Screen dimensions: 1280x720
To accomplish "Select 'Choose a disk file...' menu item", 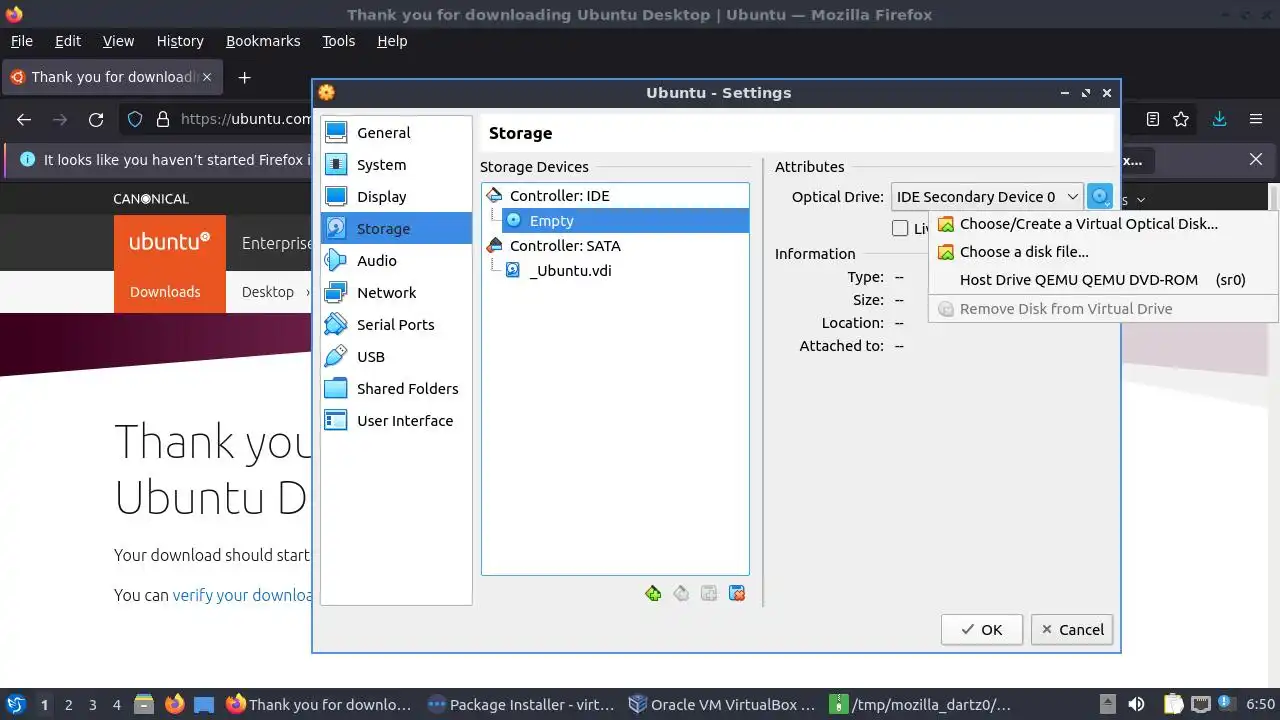I will point(1103,252).
